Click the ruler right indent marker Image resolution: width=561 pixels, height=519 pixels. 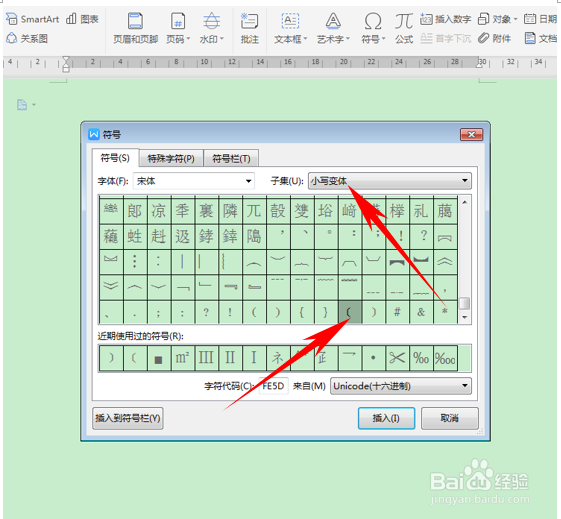point(480,63)
